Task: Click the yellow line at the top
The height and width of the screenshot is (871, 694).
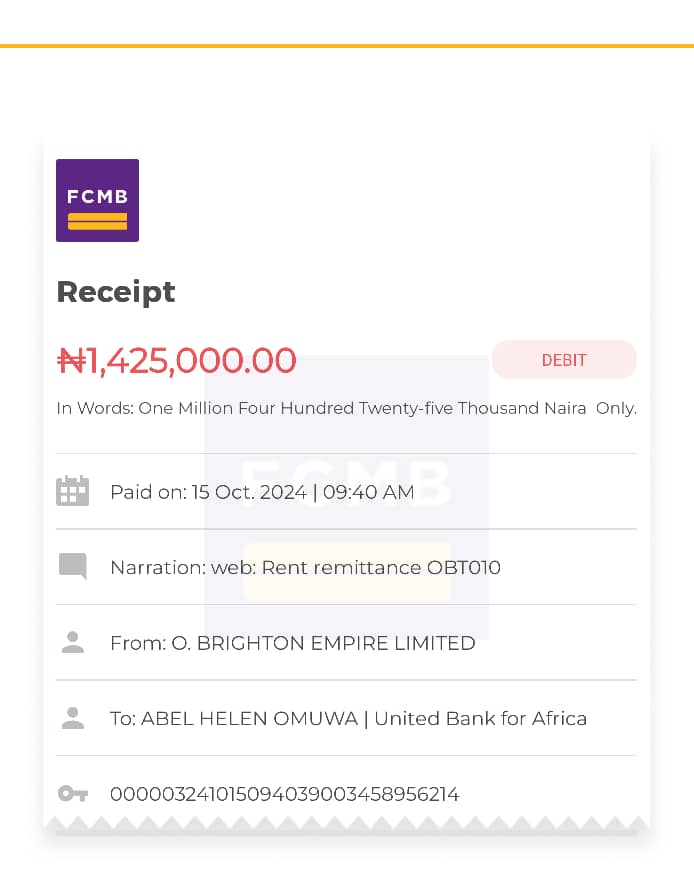Action: [x=347, y=46]
